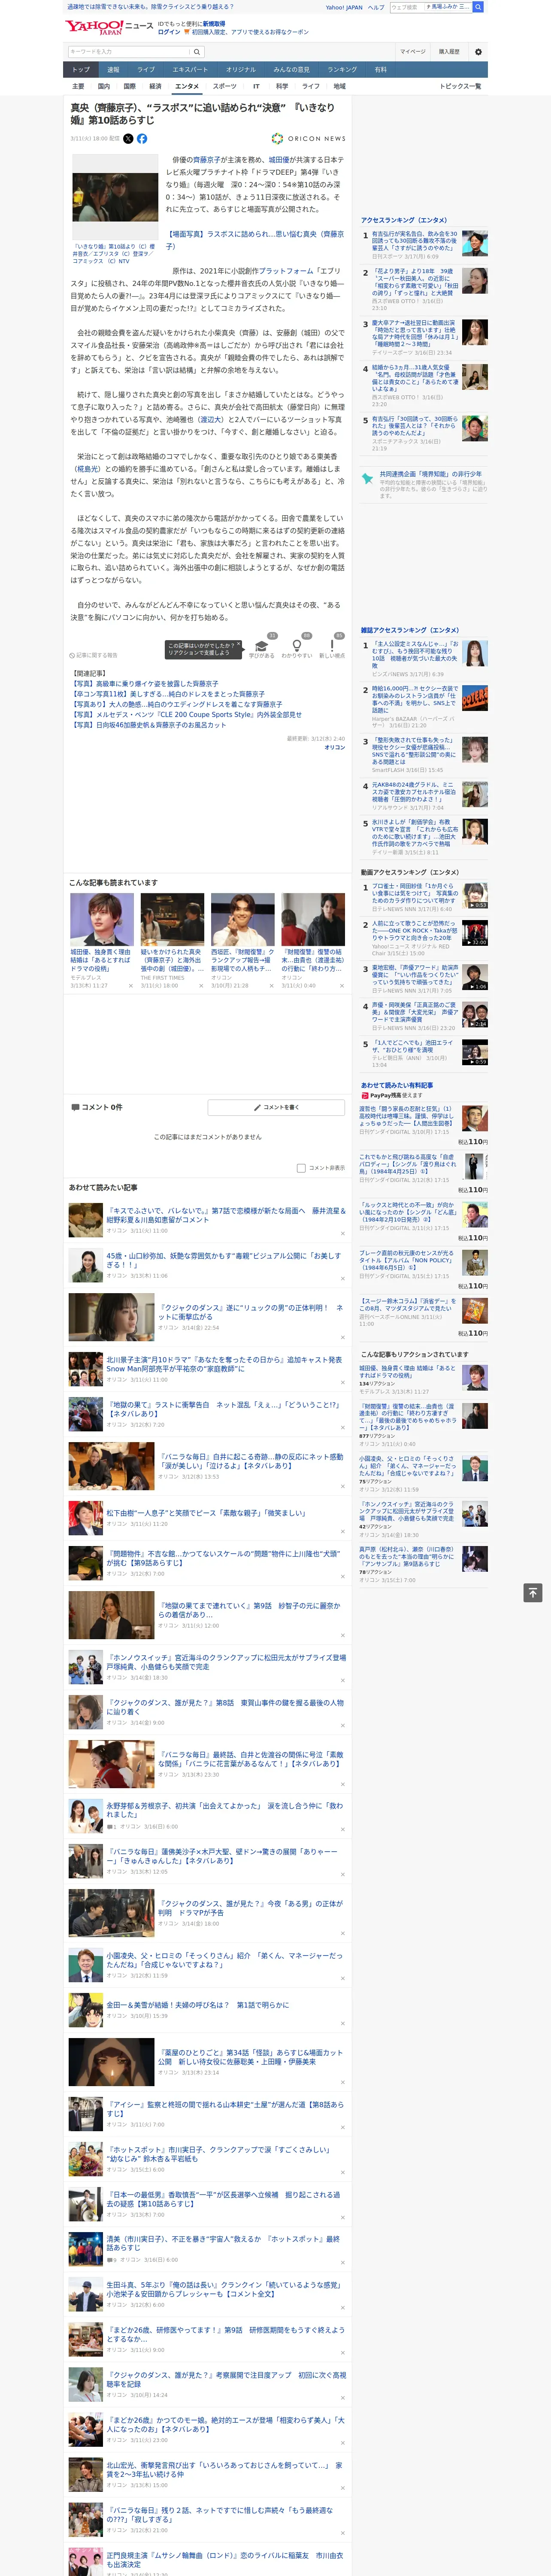Click the 購入履歴 button
The height and width of the screenshot is (2576, 551).
tap(449, 52)
